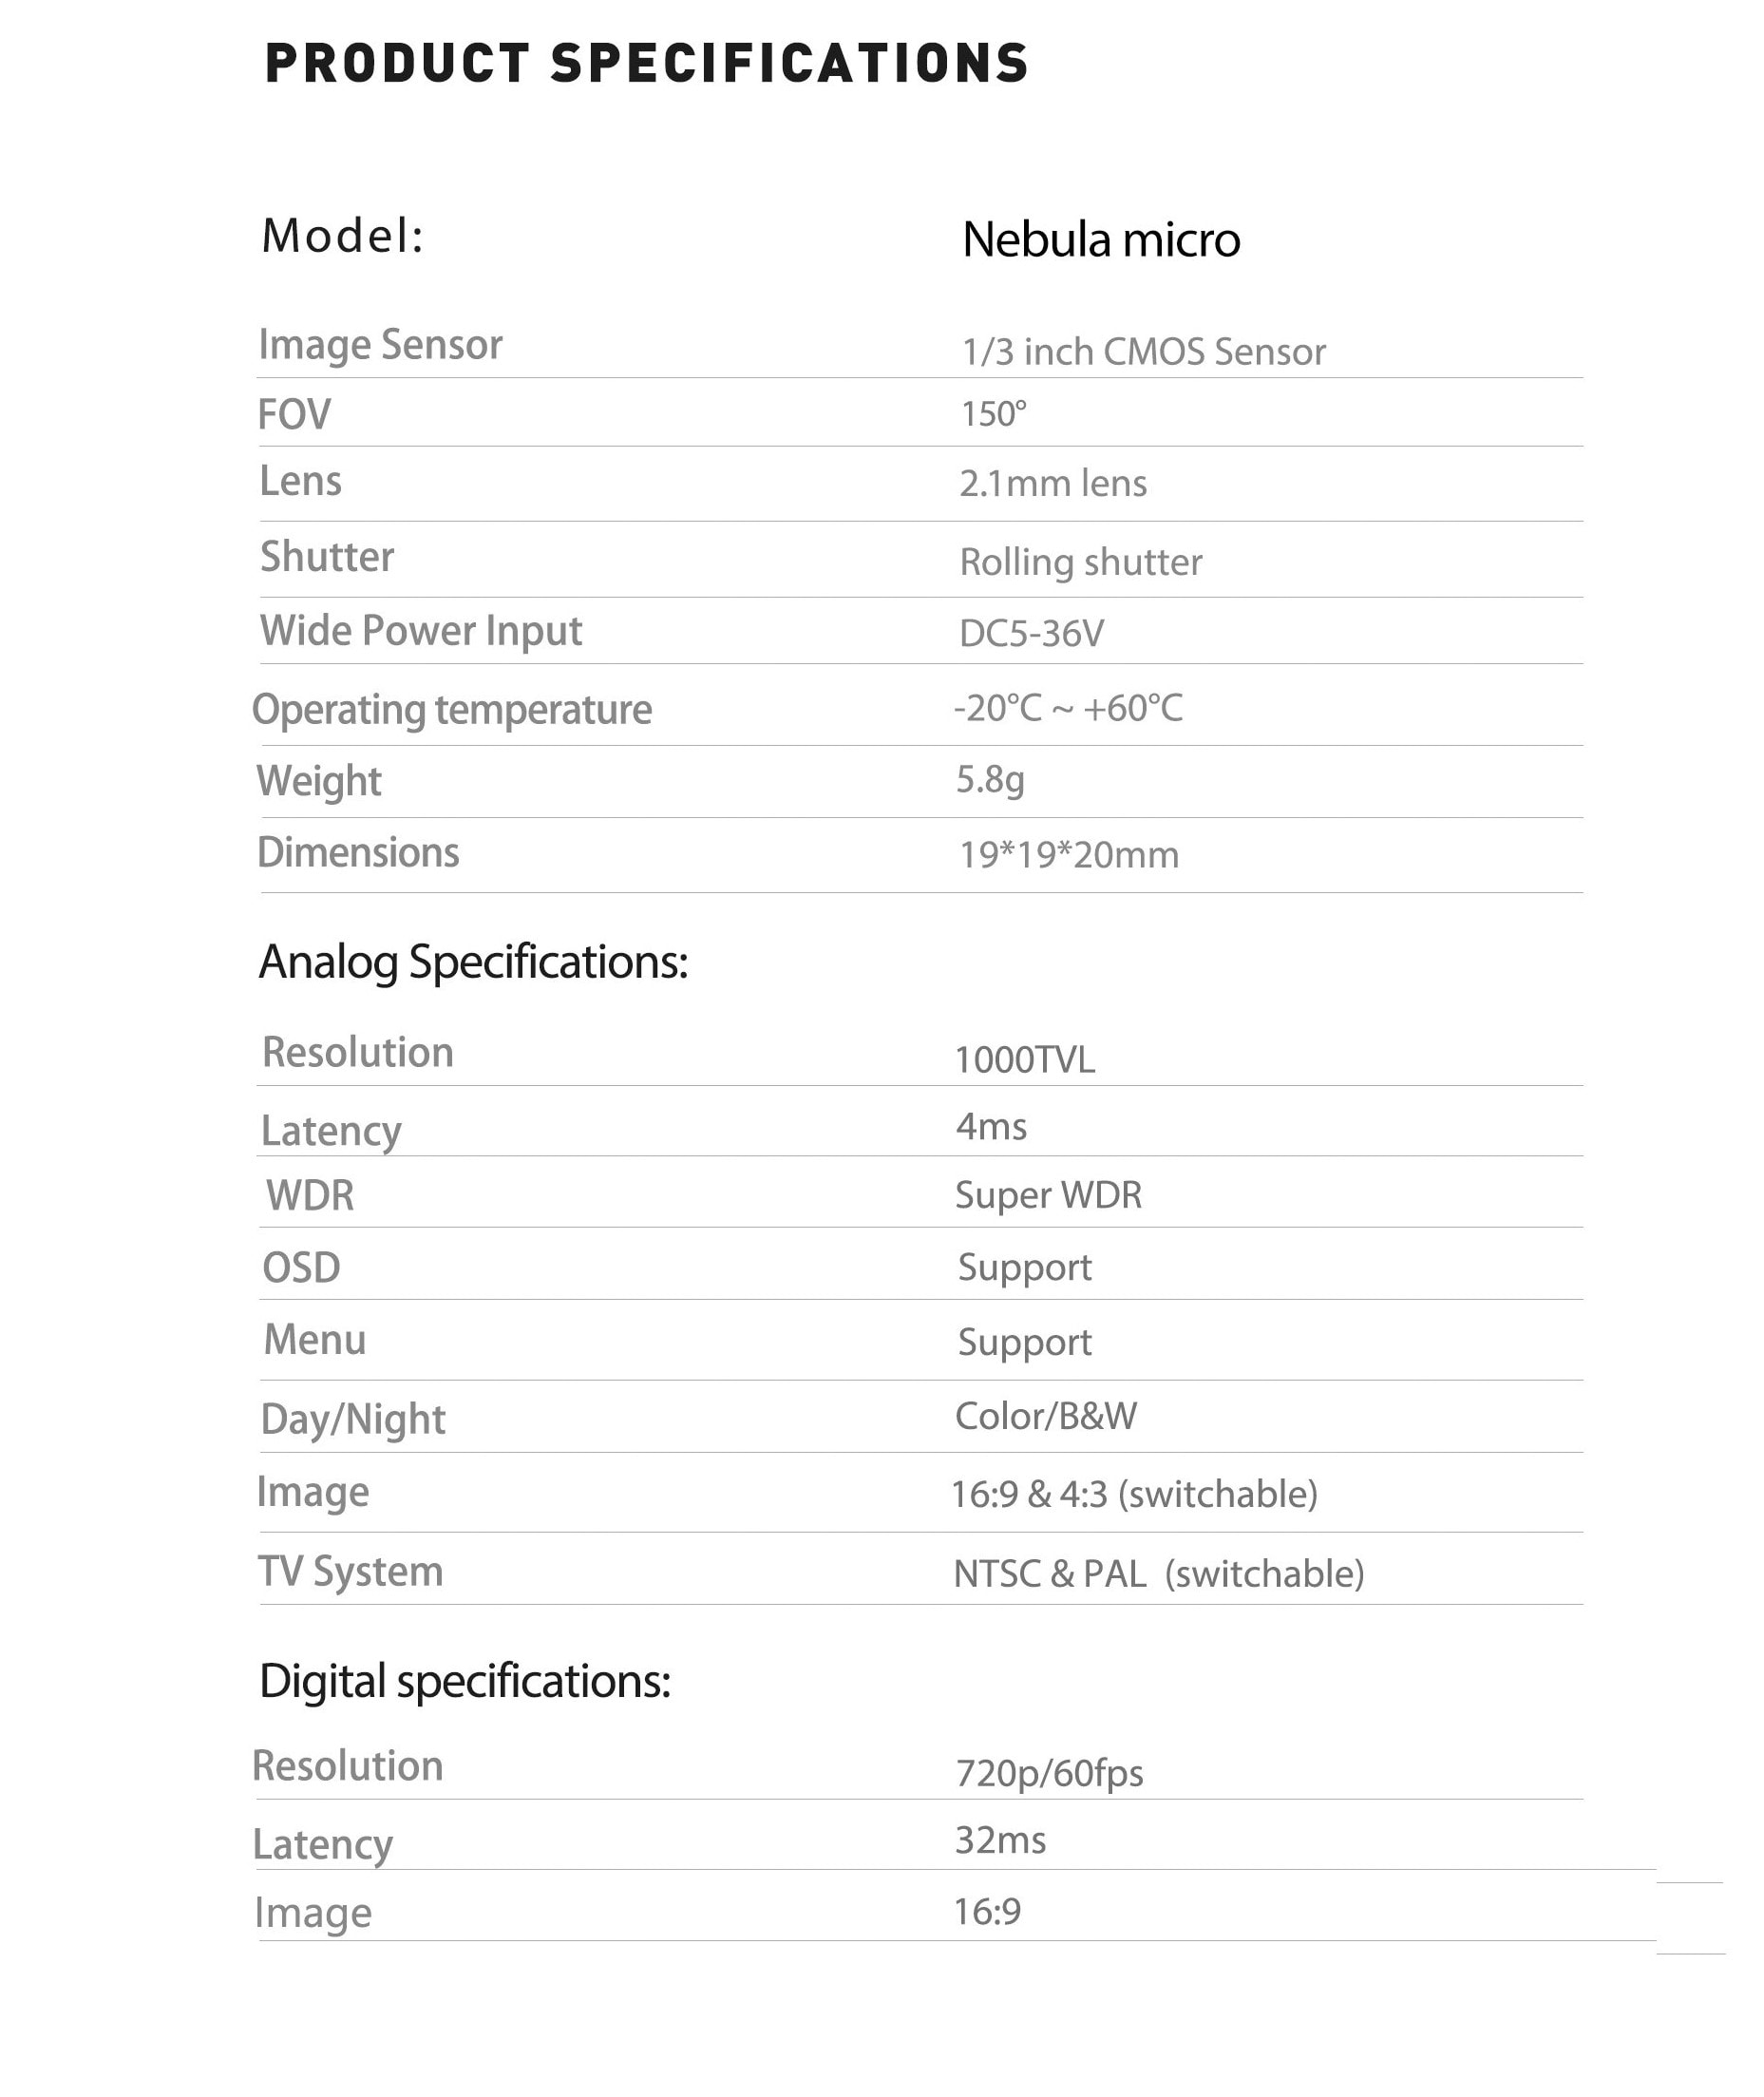Select the 5.8g weight value
The image size is (1764, 2097).
(x=990, y=779)
